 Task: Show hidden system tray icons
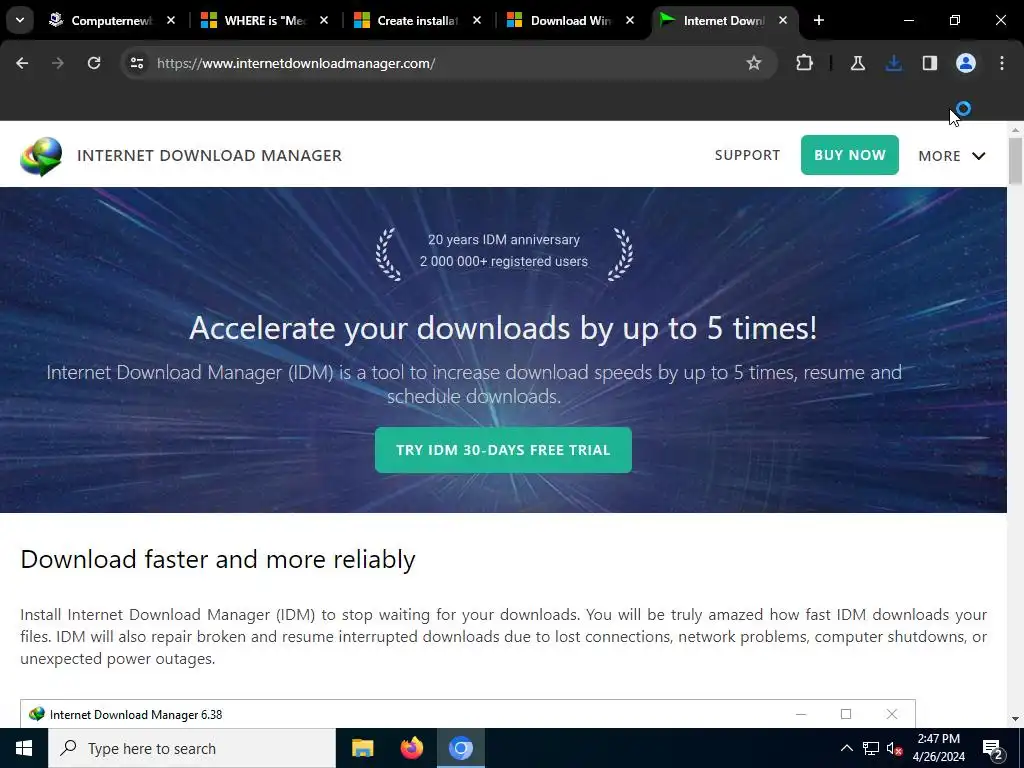pyautogui.click(x=846, y=748)
